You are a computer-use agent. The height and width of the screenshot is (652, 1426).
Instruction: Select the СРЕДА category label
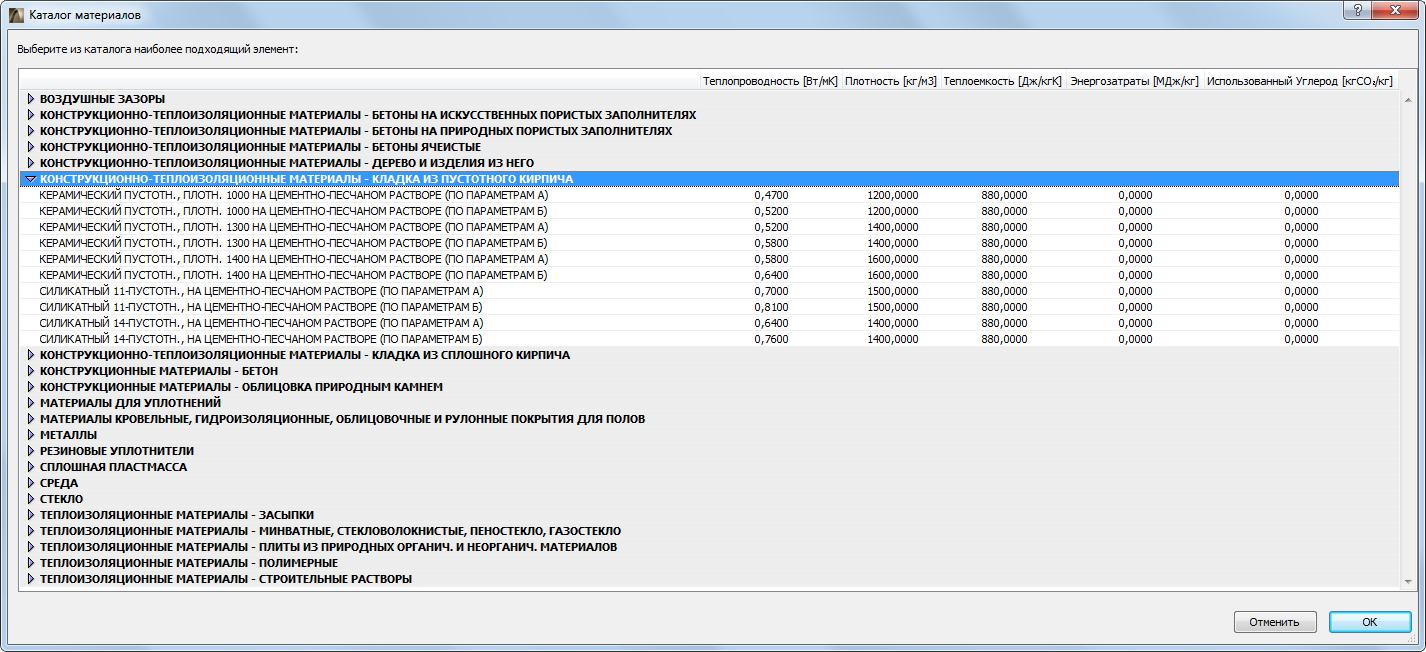click(59, 483)
